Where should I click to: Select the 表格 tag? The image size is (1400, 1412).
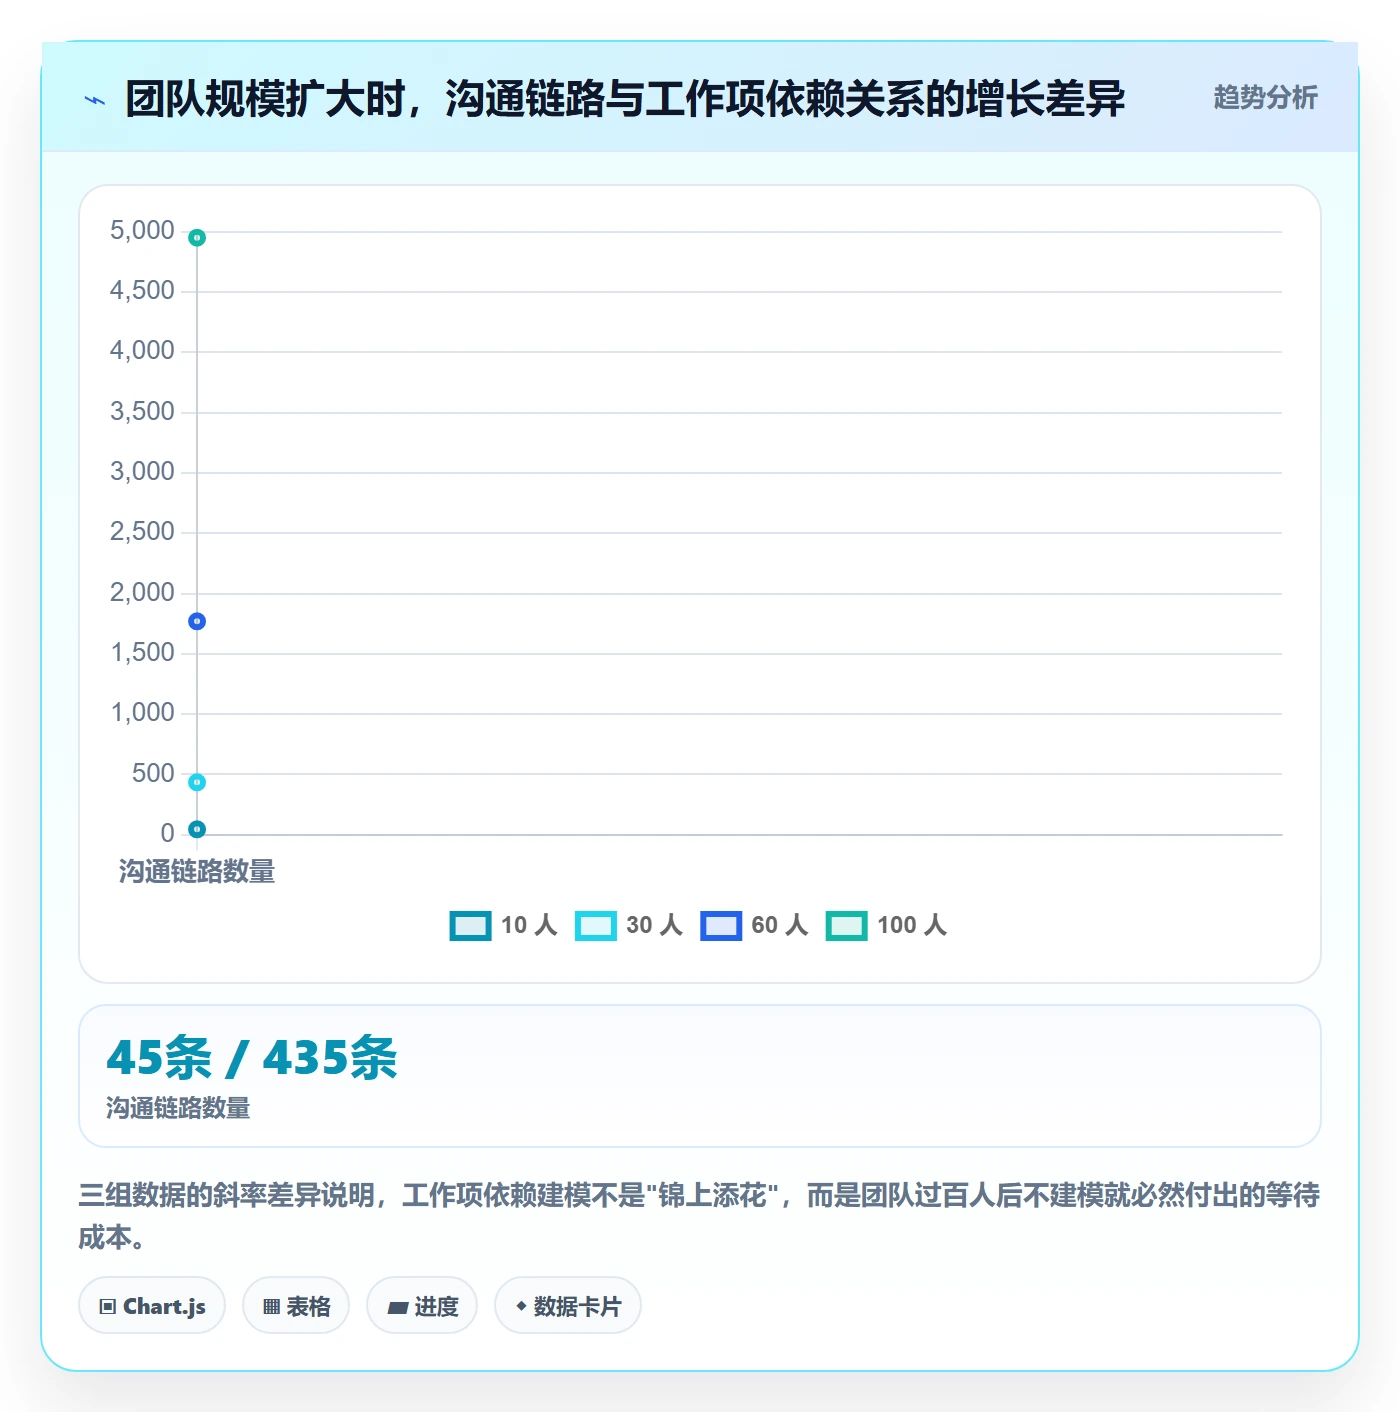(296, 1306)
